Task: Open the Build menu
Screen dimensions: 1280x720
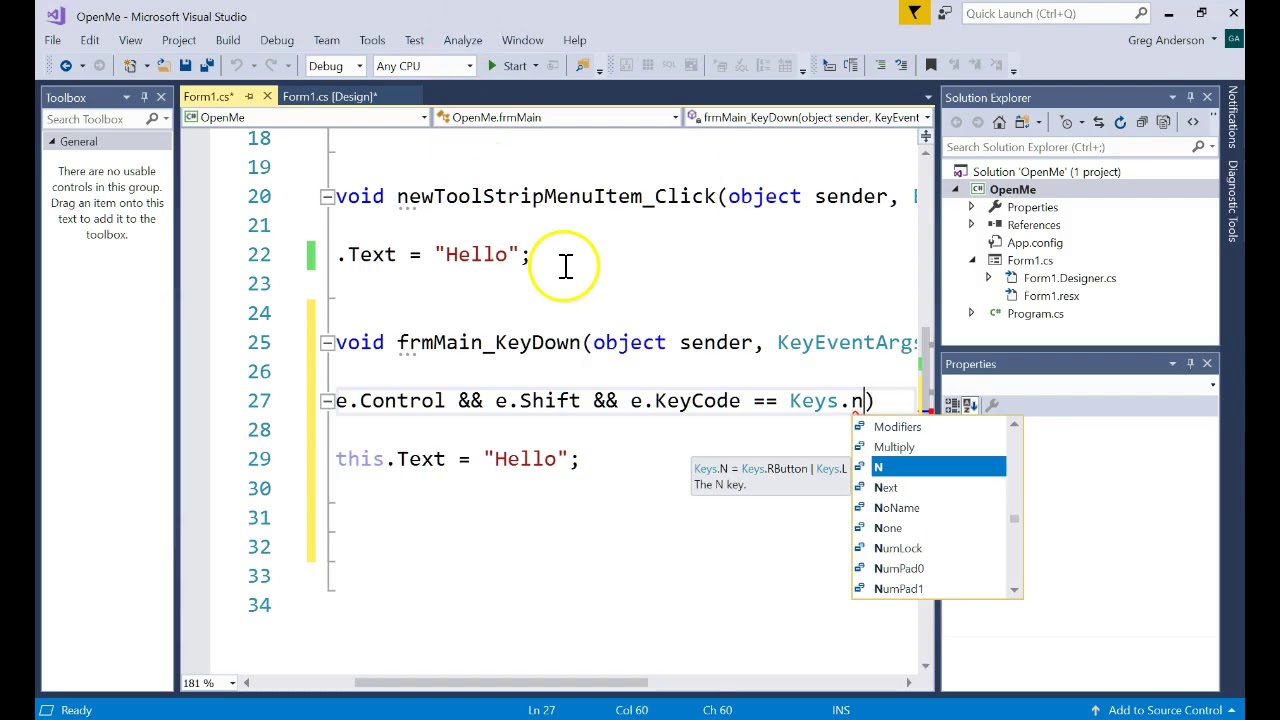Action: tap(228, 40)
